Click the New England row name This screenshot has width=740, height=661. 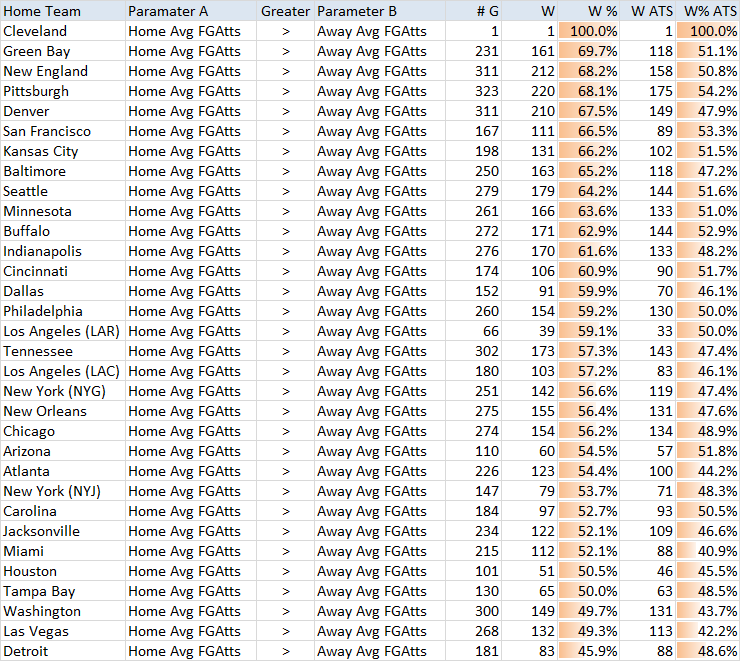[x=63, y=71]
